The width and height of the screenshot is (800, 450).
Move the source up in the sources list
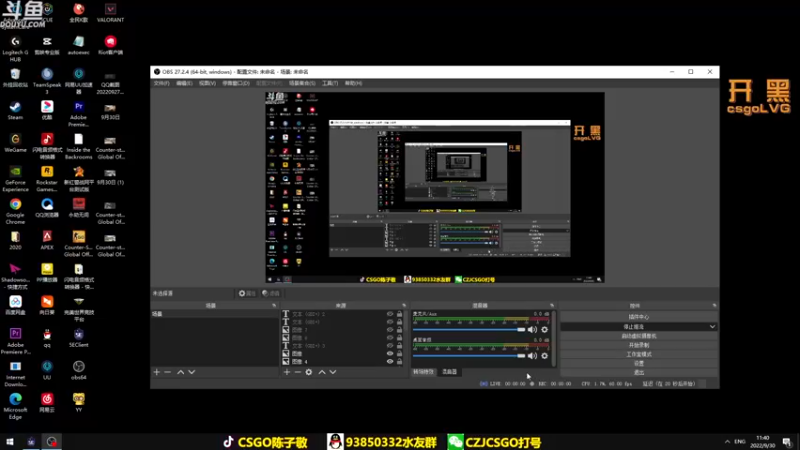322,372
